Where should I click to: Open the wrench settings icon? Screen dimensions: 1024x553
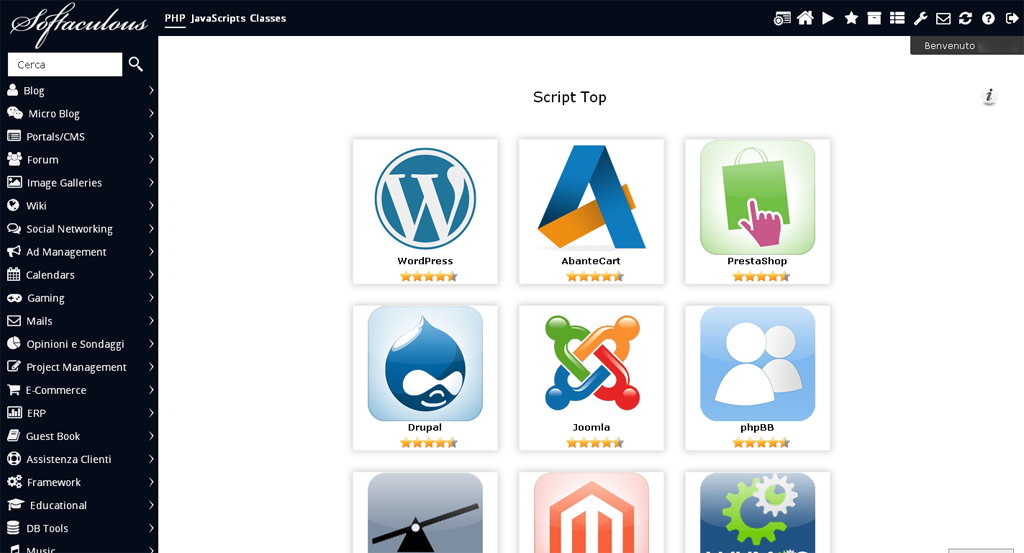pos(920,18)
